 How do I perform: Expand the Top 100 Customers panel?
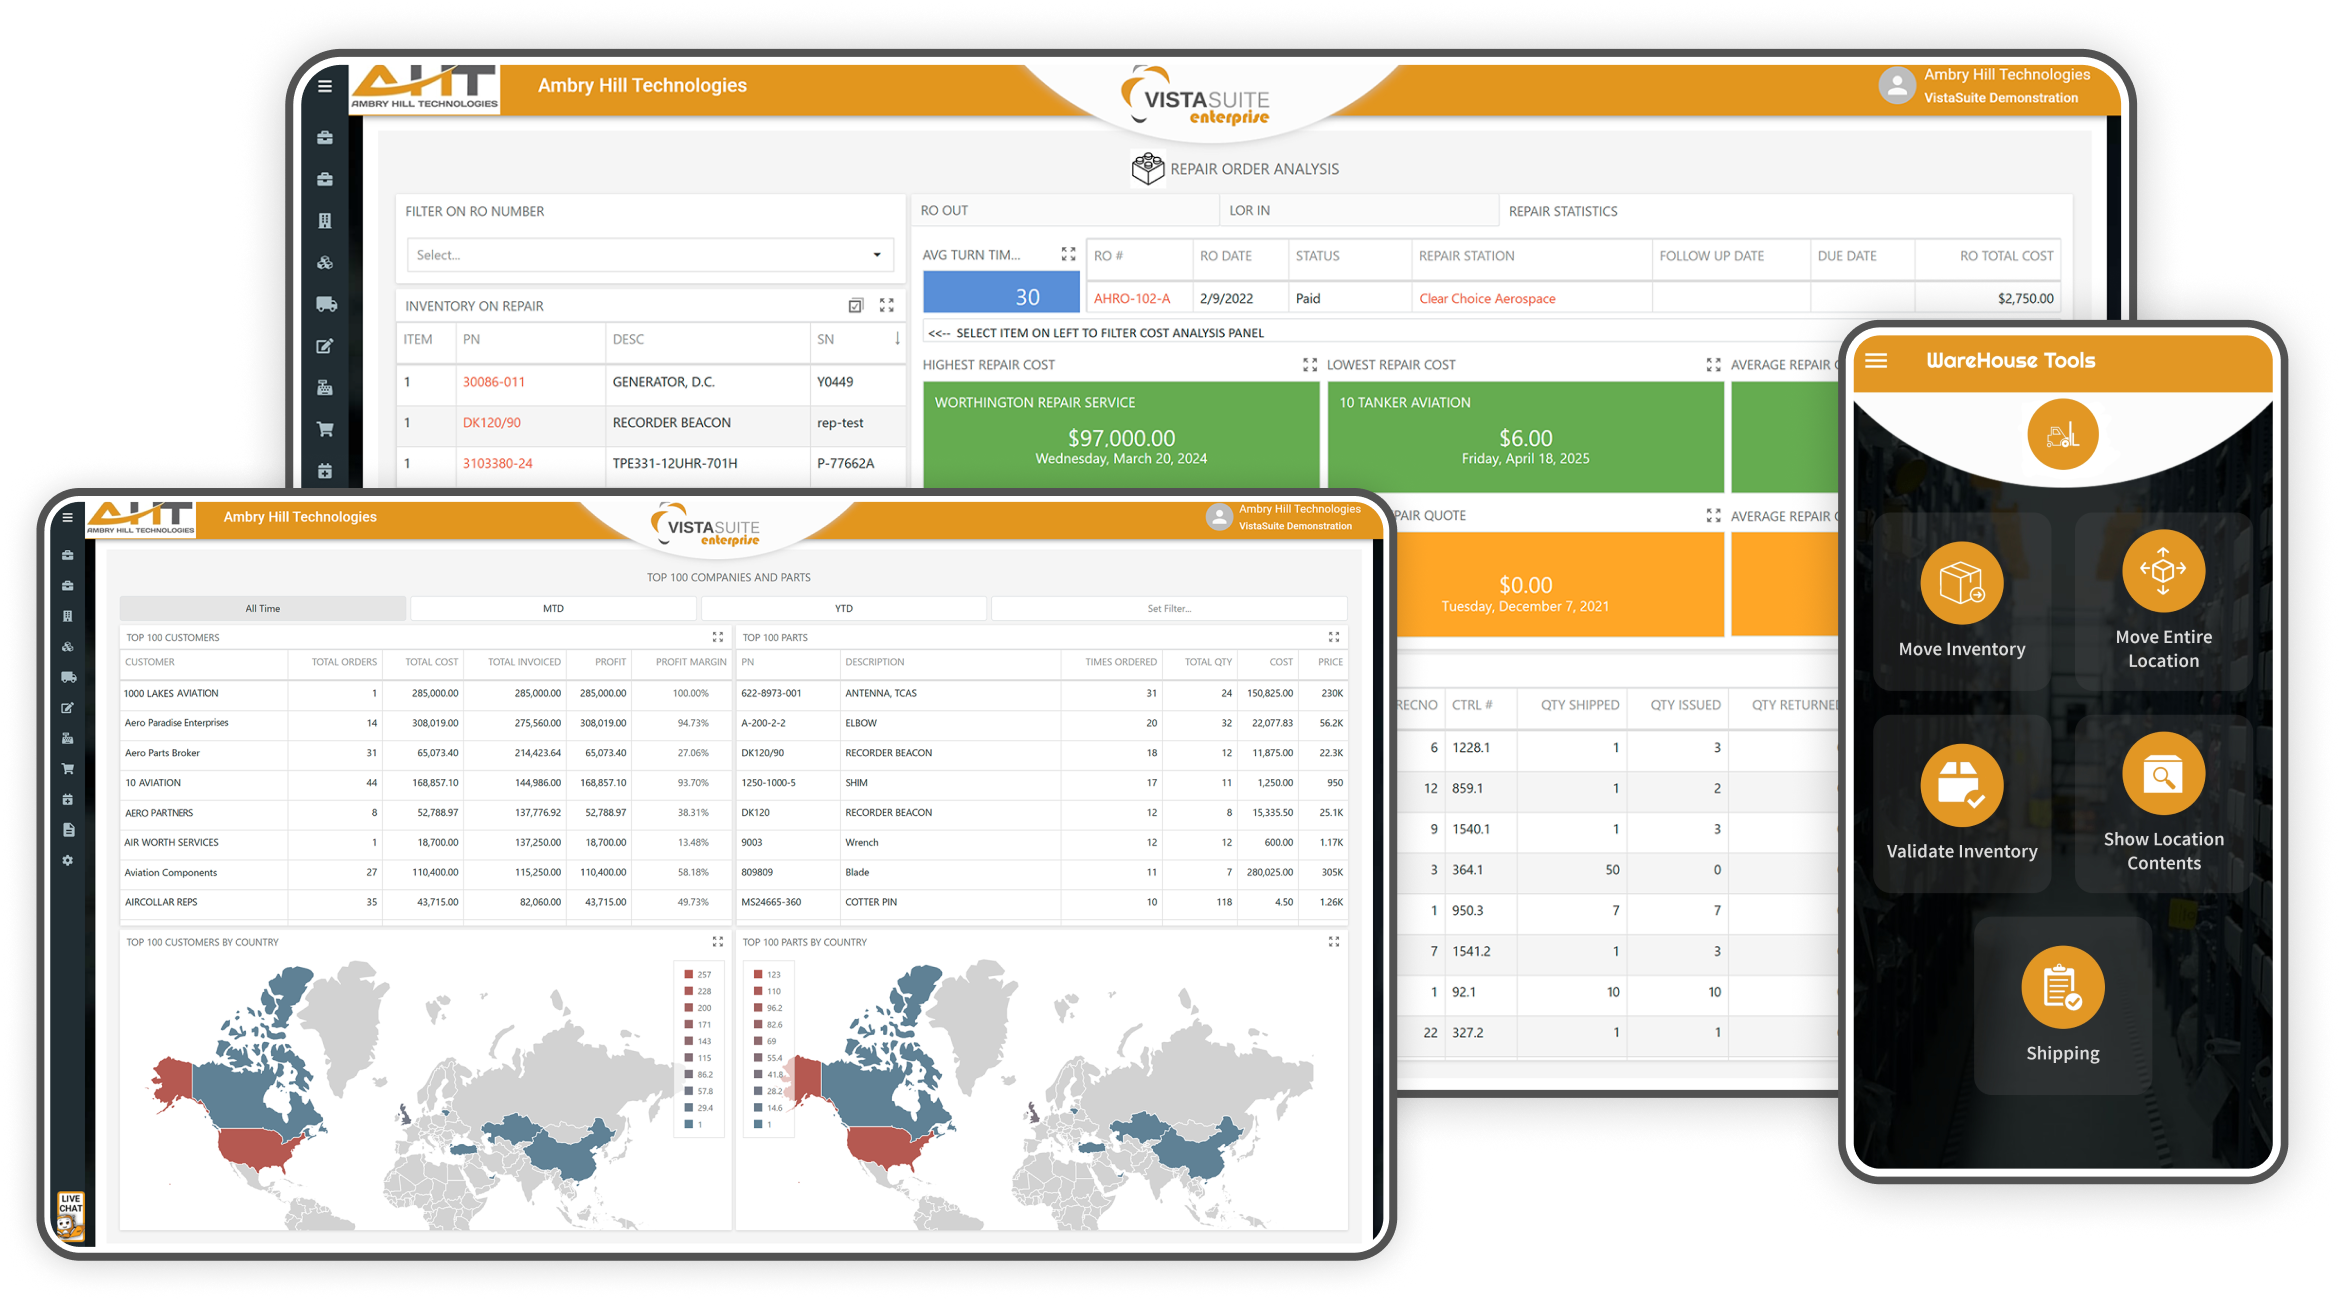(x=718, y=637)
